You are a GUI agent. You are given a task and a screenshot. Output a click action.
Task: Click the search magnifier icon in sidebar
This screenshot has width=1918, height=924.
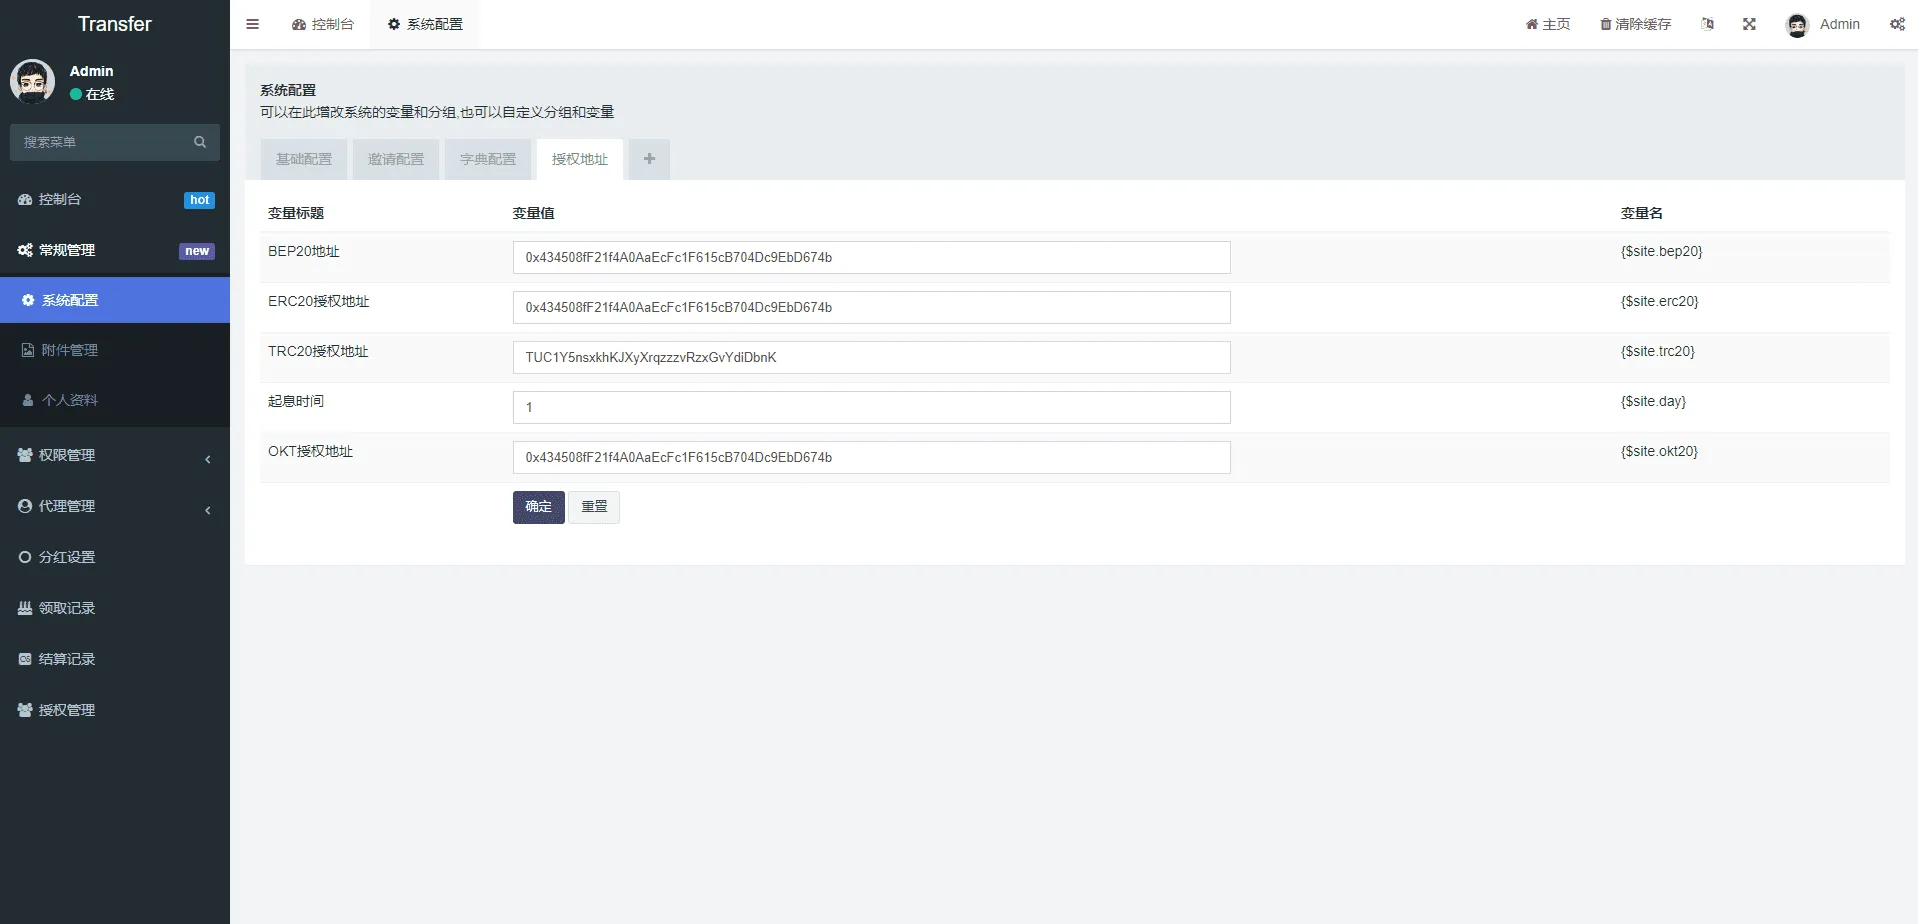tap(200, 142)
